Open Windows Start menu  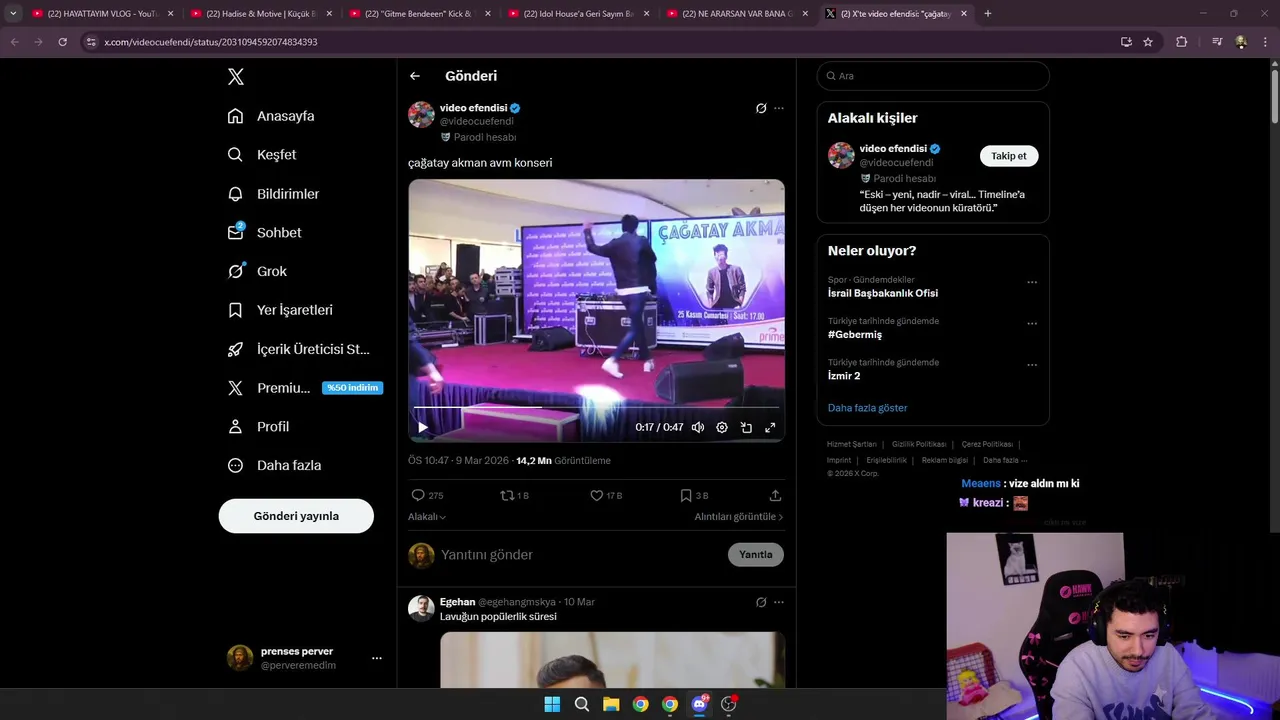point(552,704)
